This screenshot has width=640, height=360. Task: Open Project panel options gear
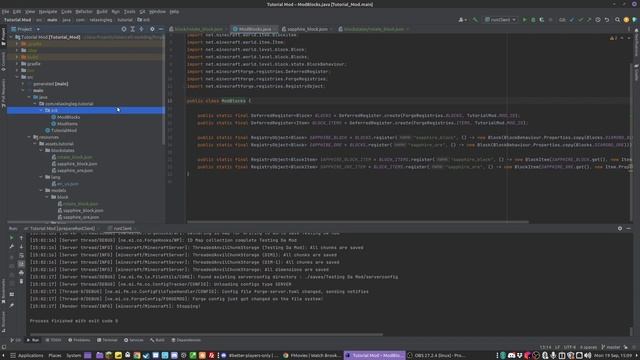152,29
